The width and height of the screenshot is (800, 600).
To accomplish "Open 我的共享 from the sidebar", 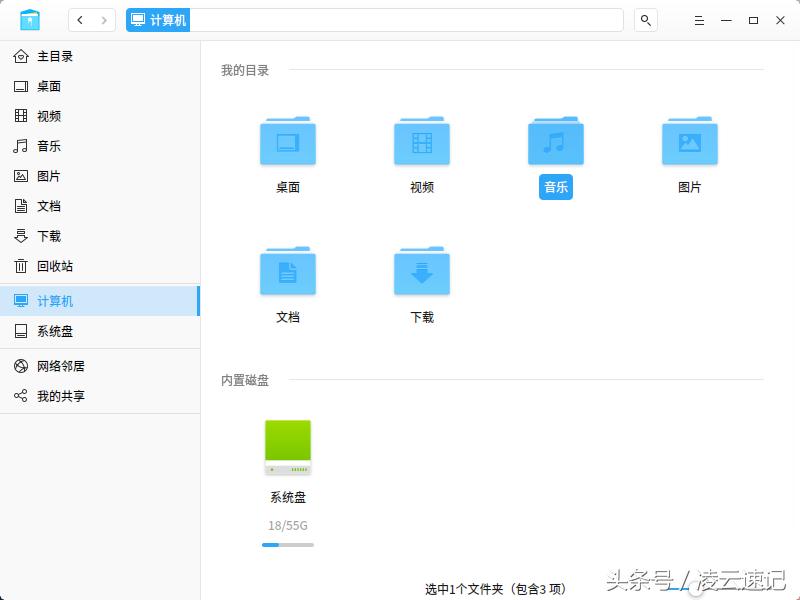I will point(48,396).
